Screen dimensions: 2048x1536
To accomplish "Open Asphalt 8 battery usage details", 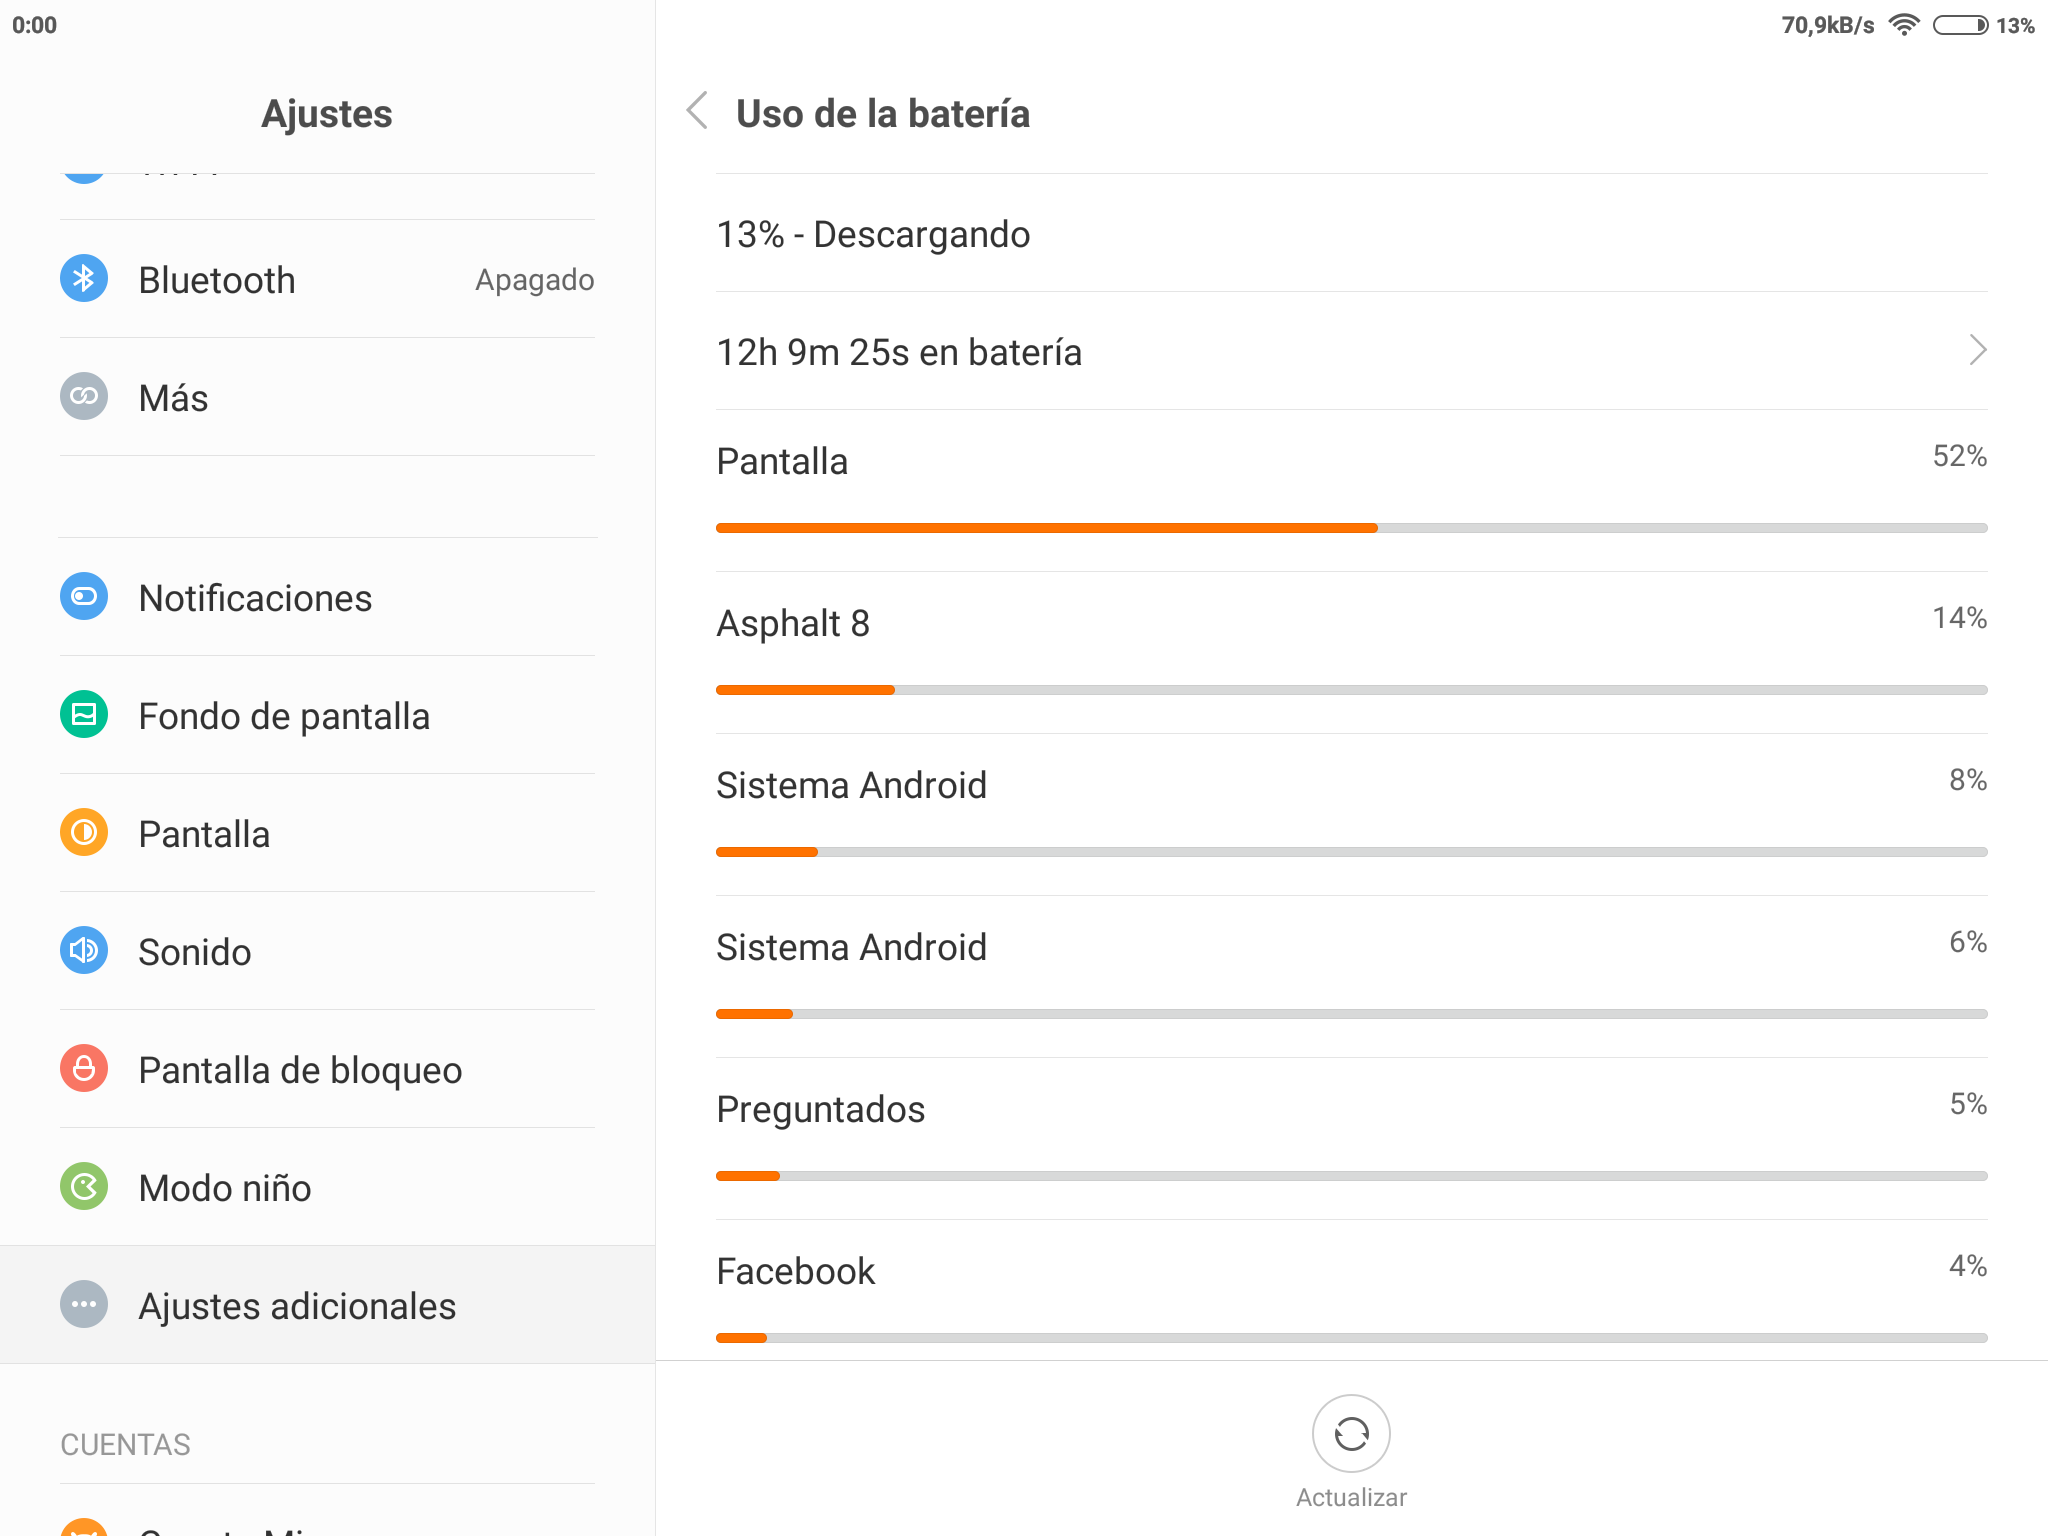I will (1352, 653).
